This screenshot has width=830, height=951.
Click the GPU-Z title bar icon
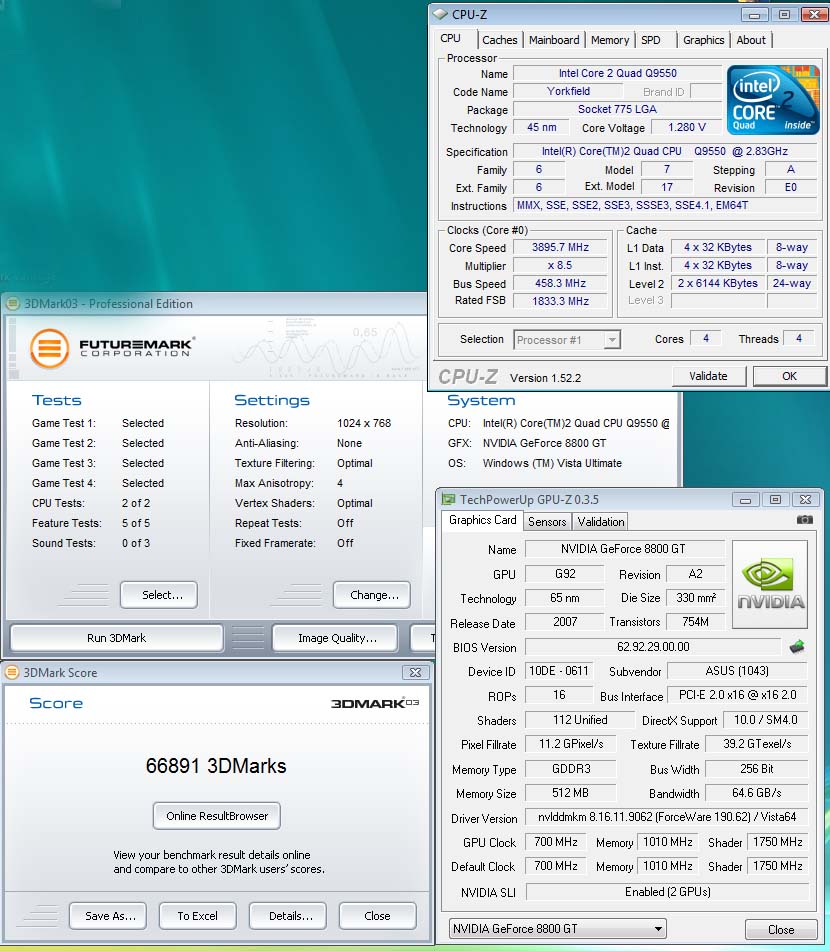point(448,499)
